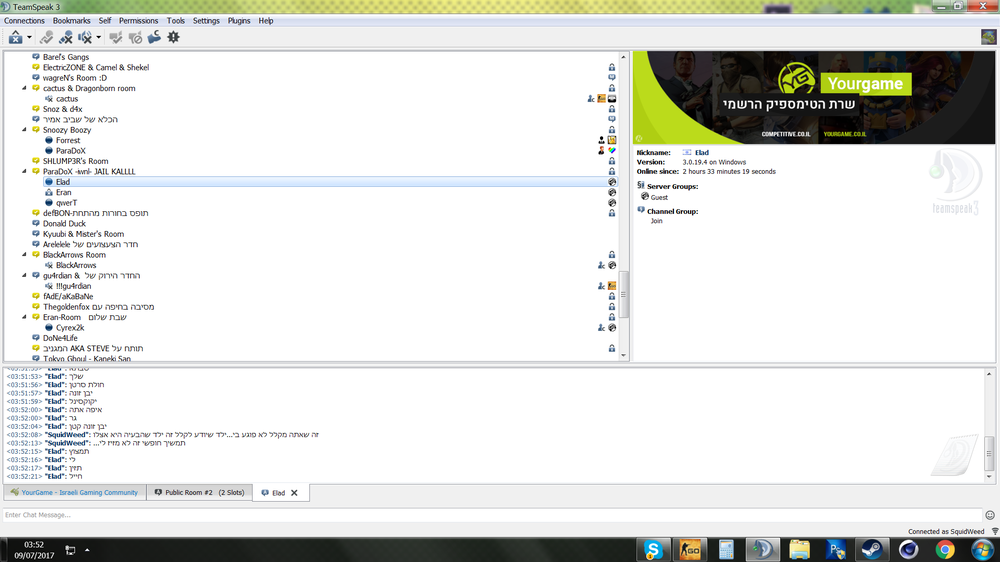The width and height of the screenshot is (1000, 562).
Task: Collapse the BlackArrows Room channel
Action: [25, 255]
